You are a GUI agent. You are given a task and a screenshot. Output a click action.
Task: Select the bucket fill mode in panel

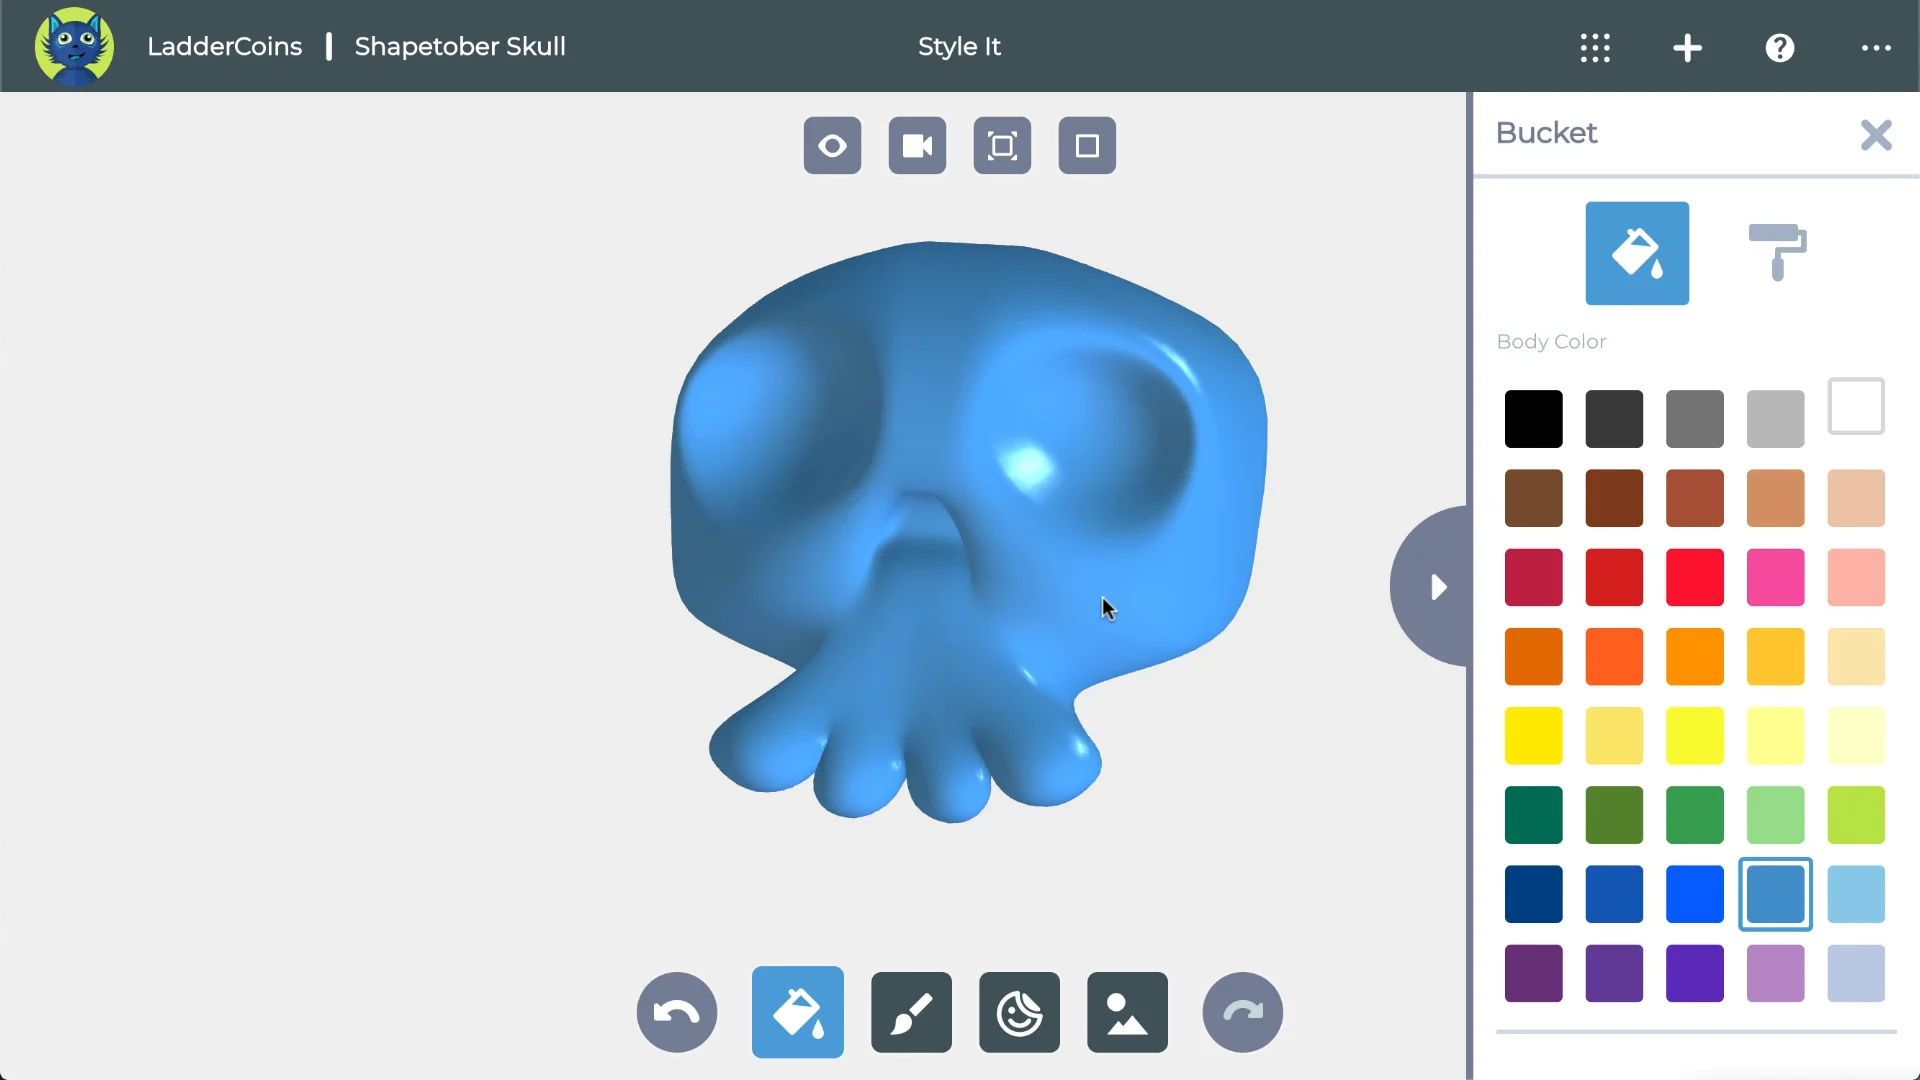pyautogui.click(x=1637, y=253)
